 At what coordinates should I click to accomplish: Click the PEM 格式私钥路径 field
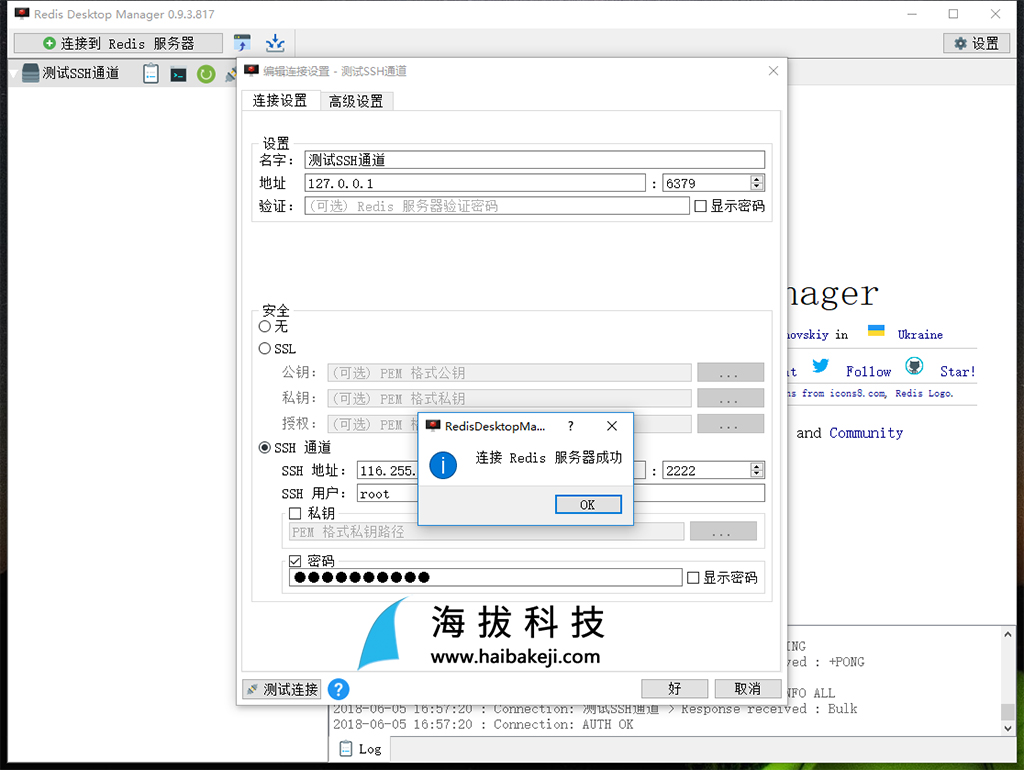[487, 532]
